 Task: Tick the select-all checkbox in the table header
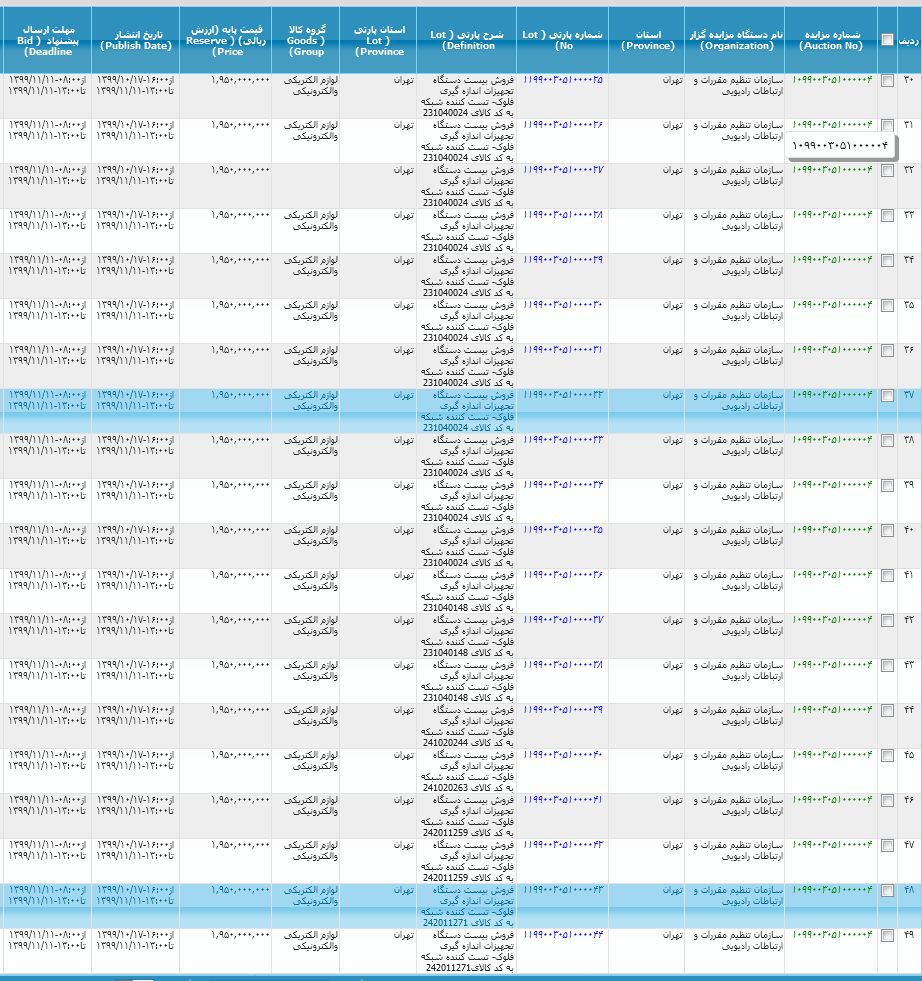pos(888,40)
